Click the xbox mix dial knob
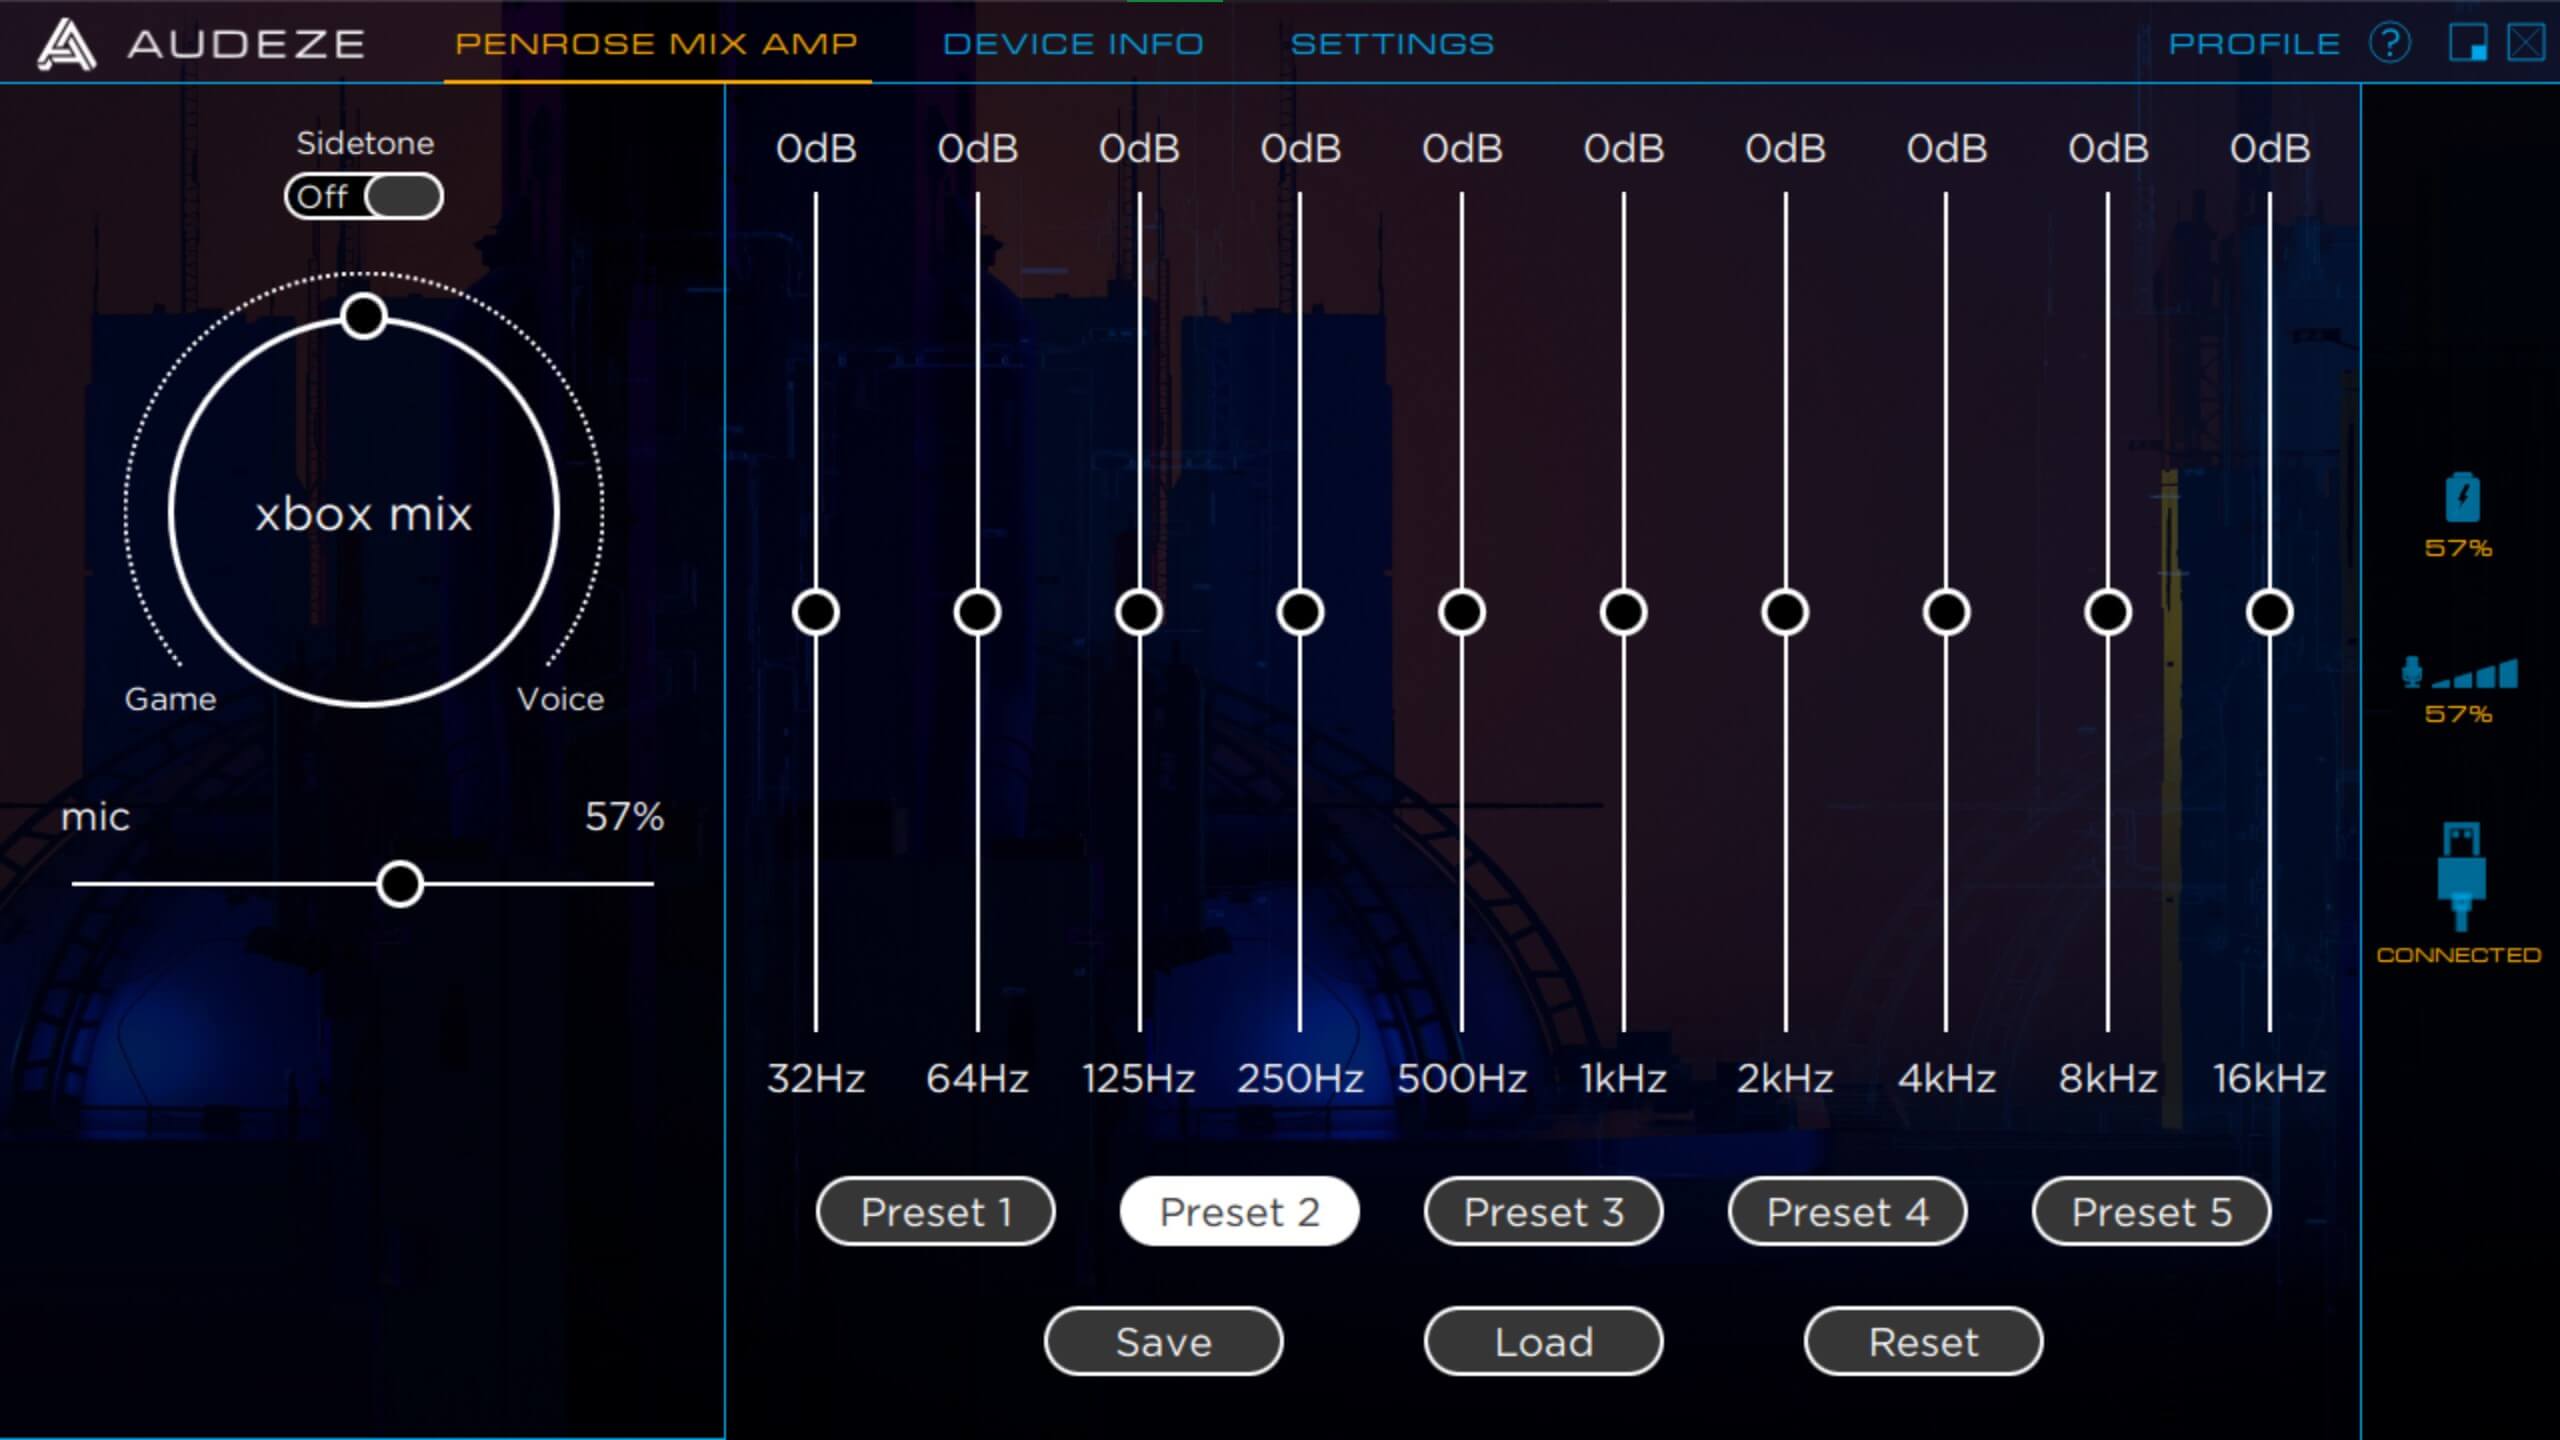 (x=363, y=317)
